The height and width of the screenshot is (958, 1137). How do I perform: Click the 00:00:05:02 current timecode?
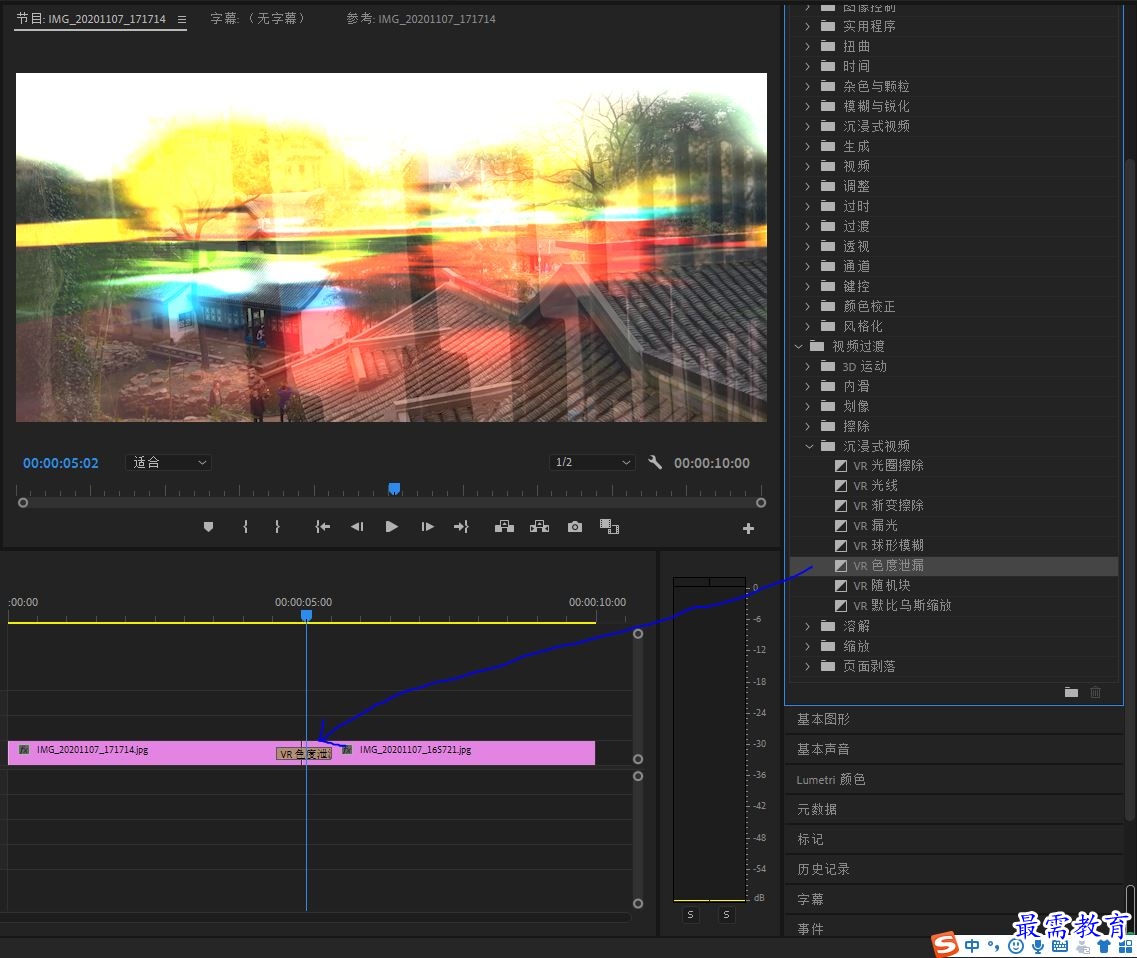click(61, 463)
